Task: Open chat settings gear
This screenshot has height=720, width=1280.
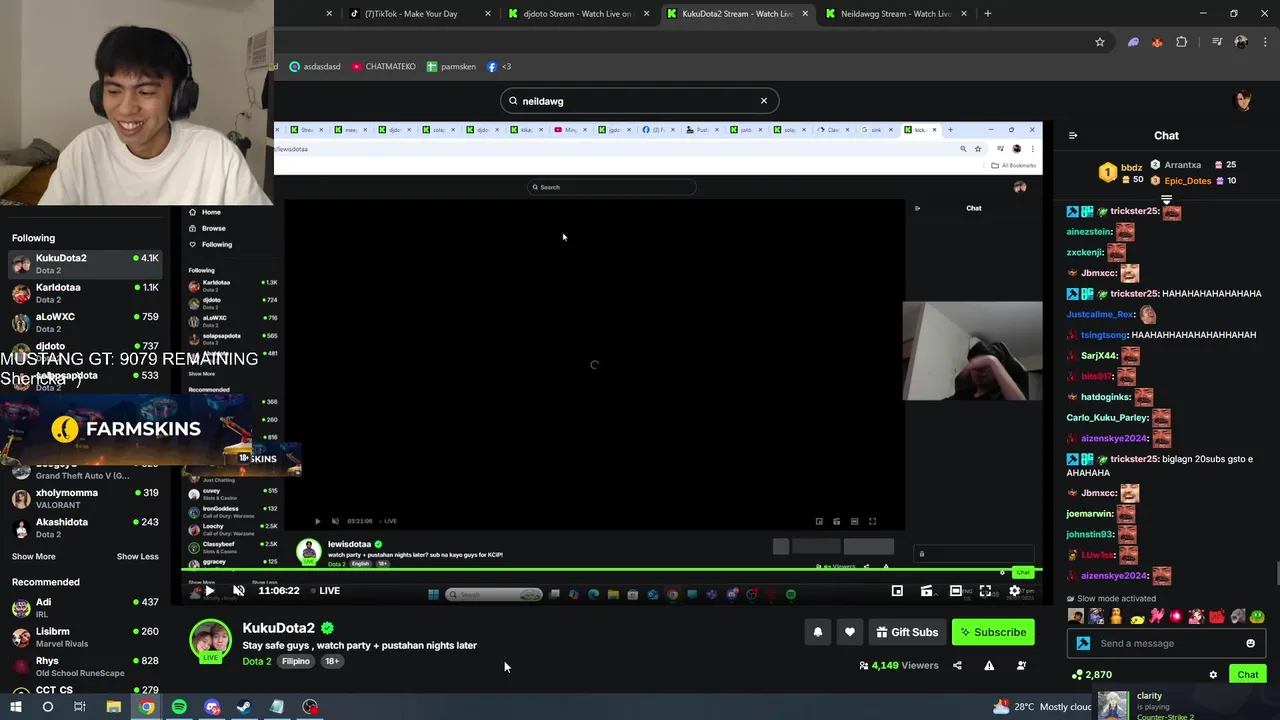Action: pyautogui.click(x=1213, y=675)
